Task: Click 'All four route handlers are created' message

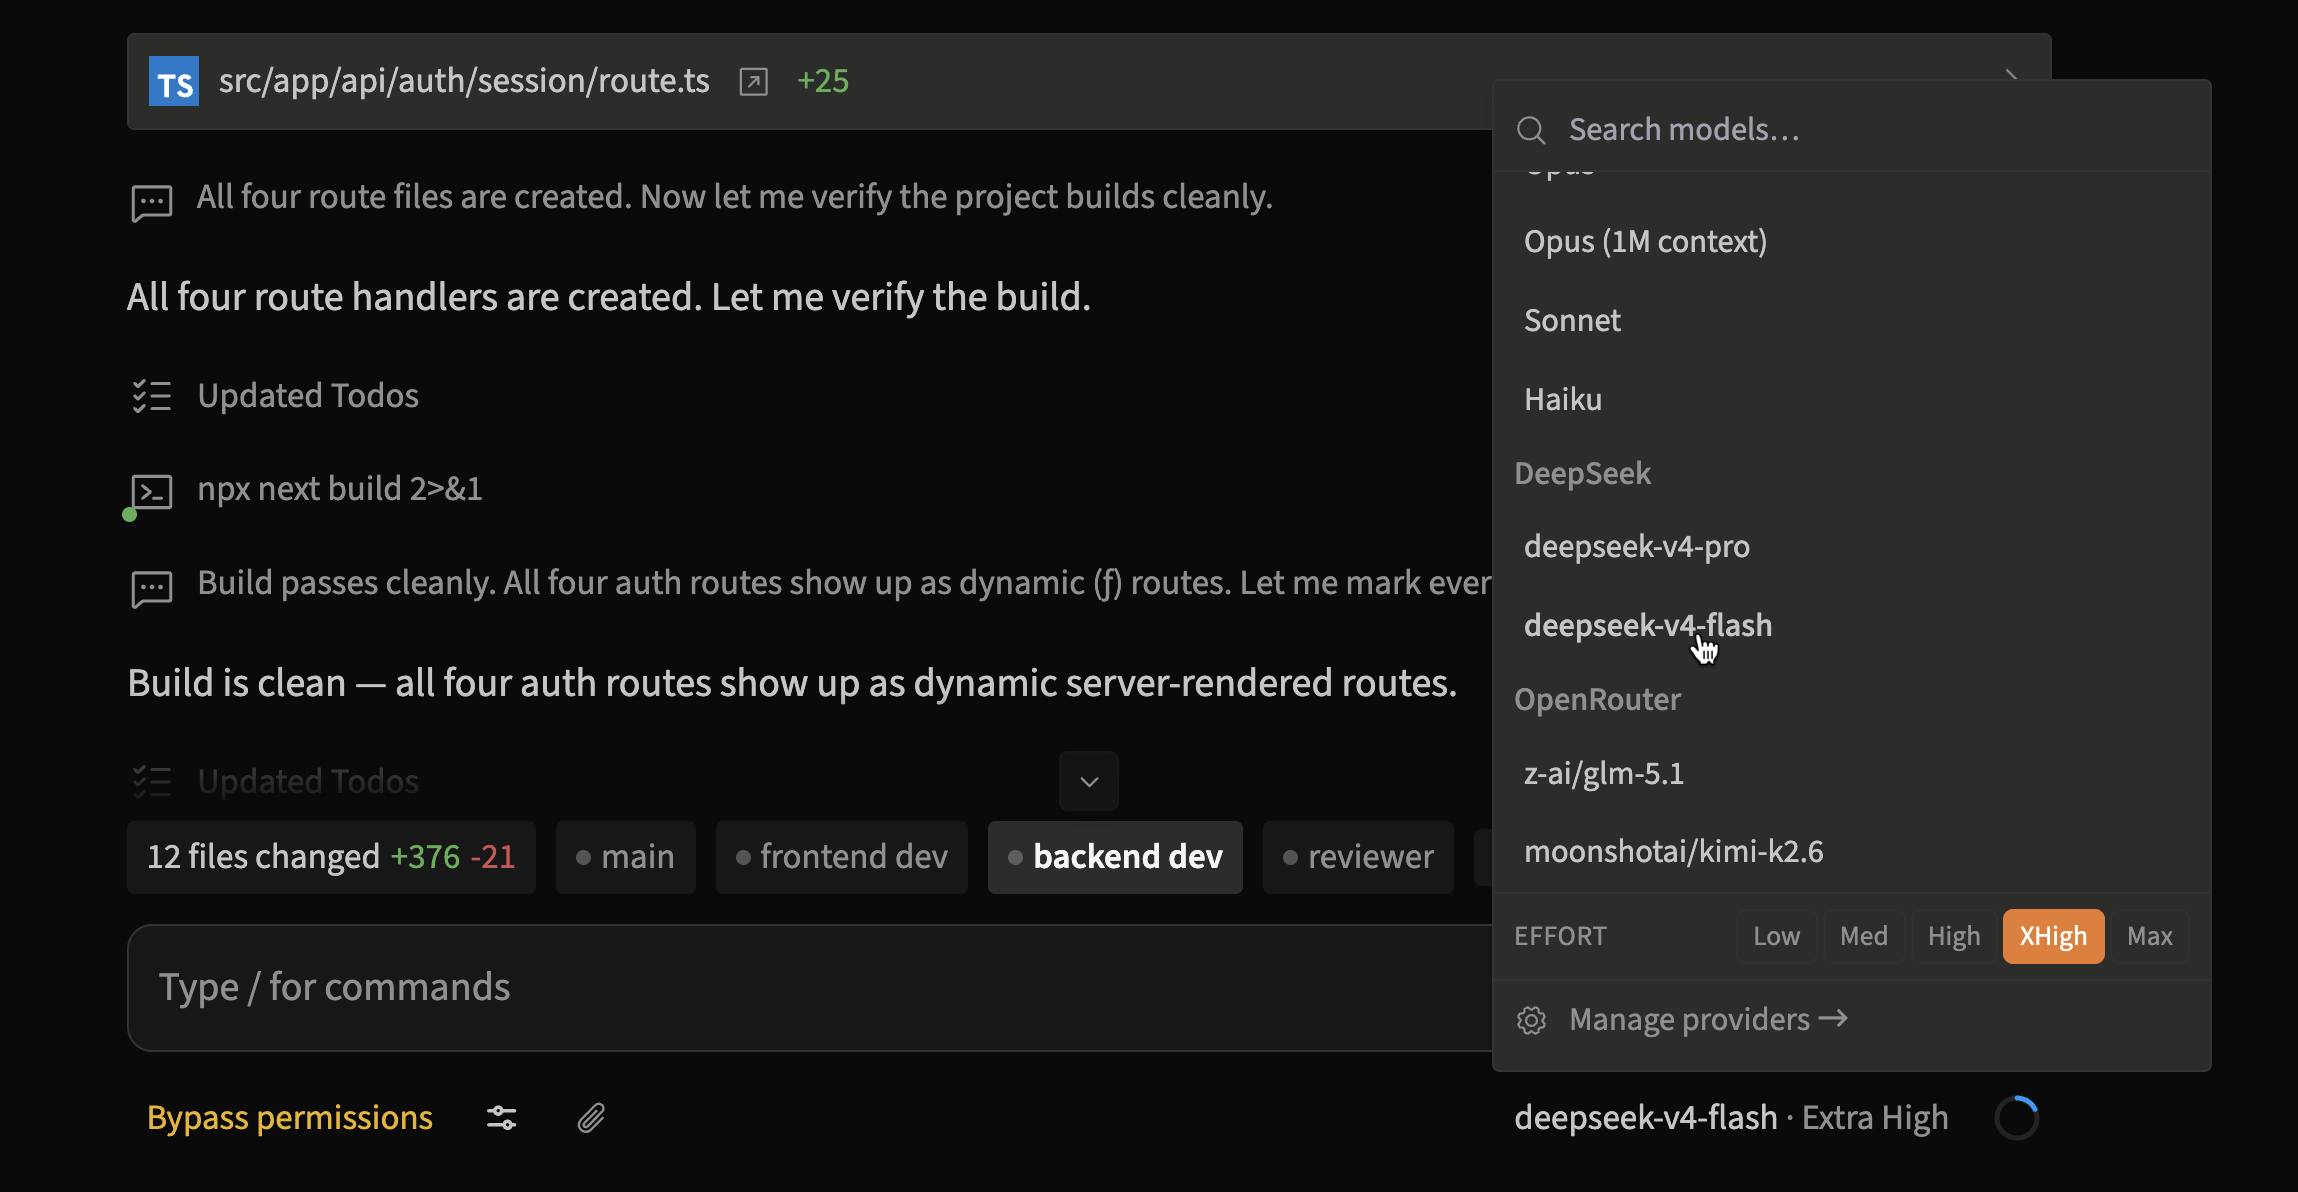Action: (609, 297)
